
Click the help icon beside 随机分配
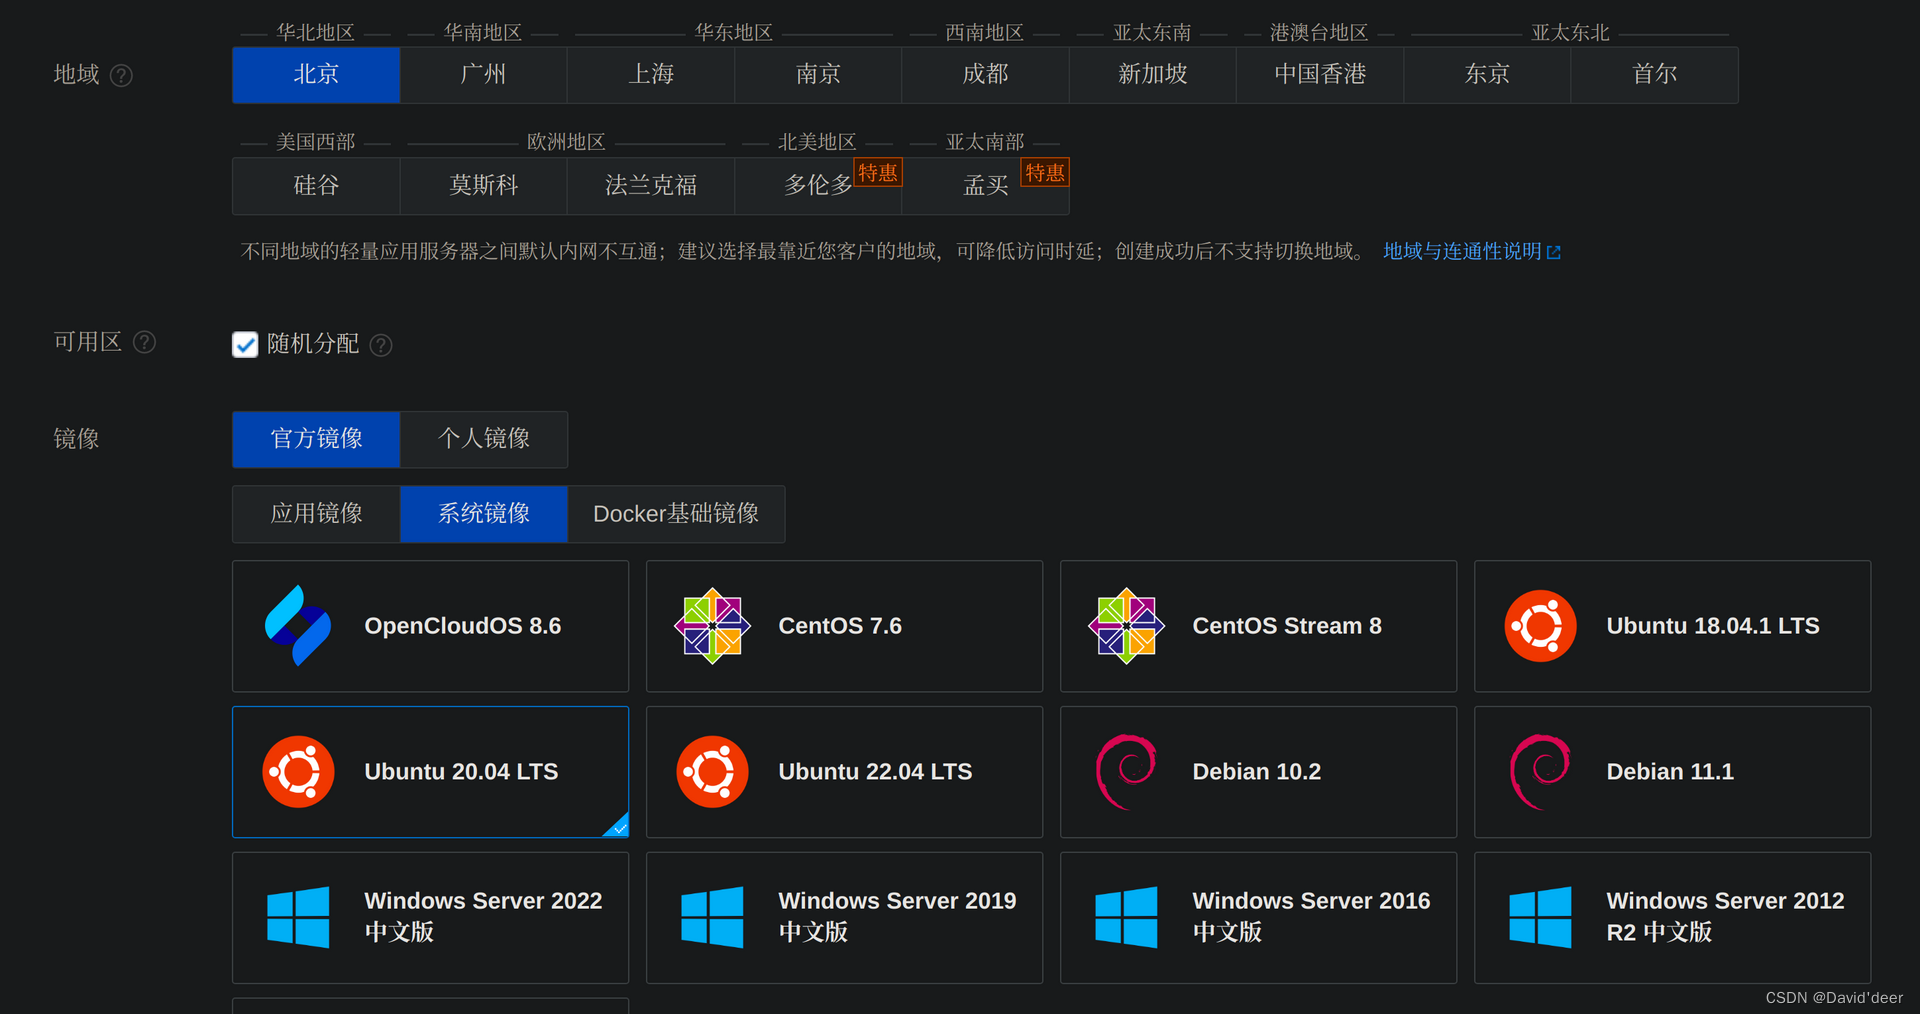[381, 345]
